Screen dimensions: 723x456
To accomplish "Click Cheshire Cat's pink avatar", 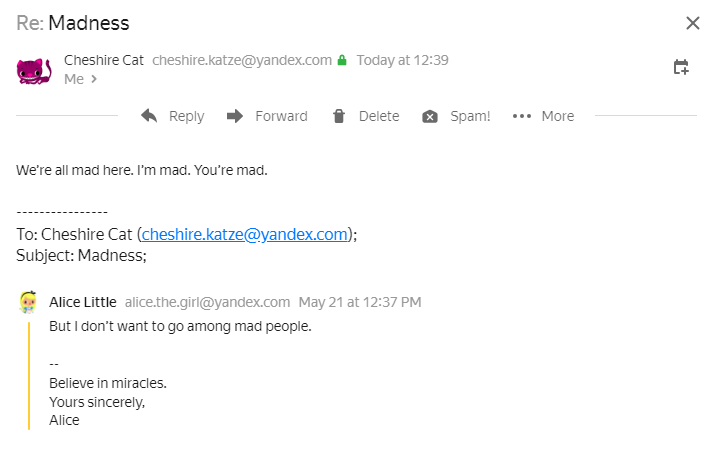I will click(x=34, y=69).
